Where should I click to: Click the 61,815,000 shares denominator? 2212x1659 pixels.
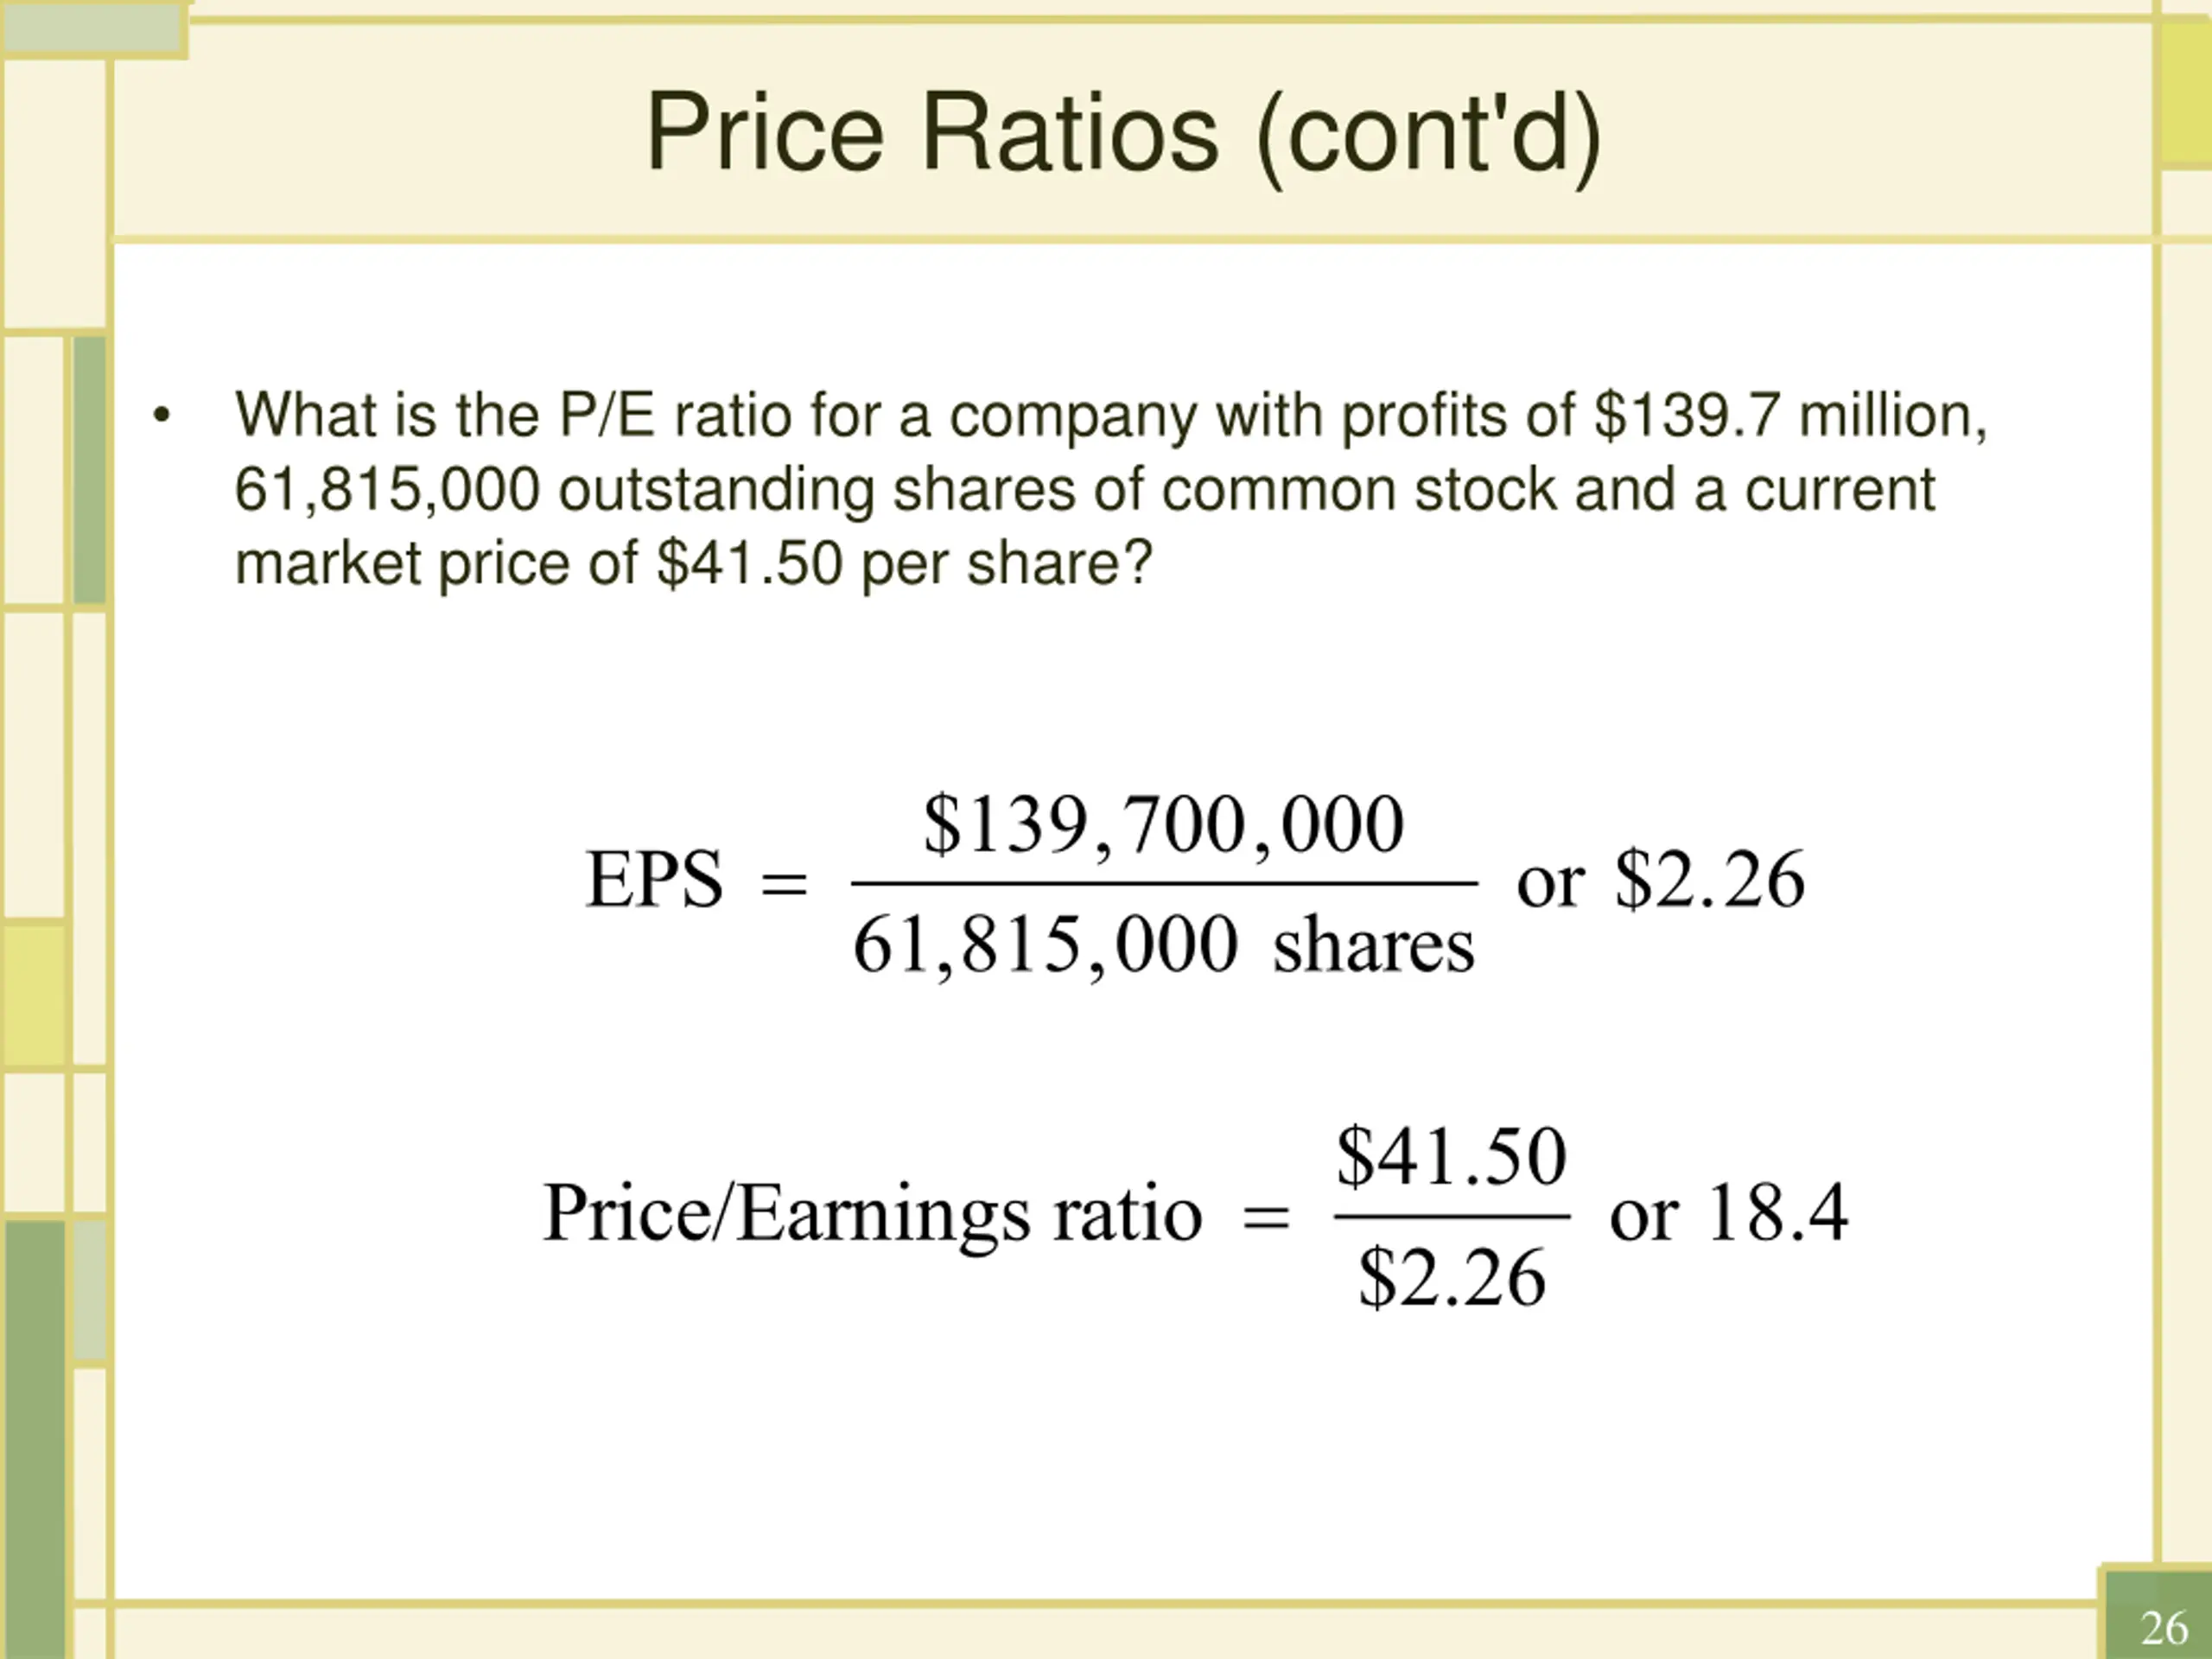1164,944
